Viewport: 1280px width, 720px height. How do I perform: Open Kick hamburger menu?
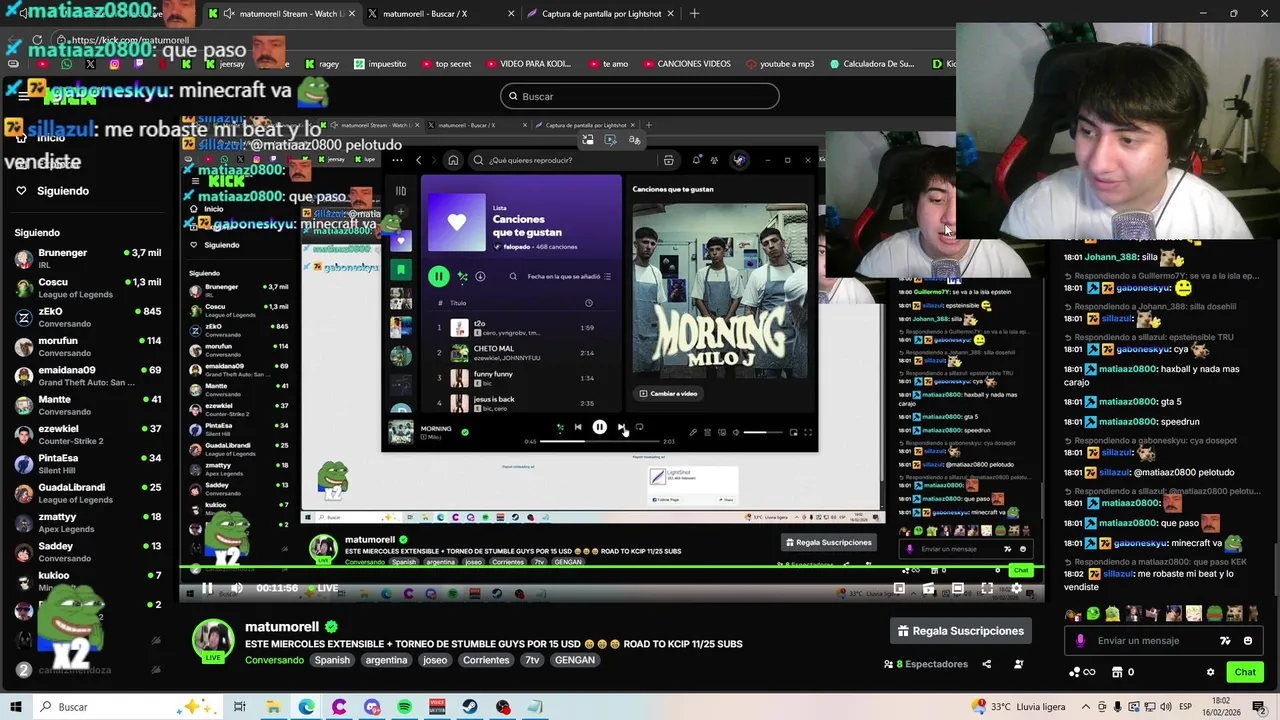[x=23, y=96]
